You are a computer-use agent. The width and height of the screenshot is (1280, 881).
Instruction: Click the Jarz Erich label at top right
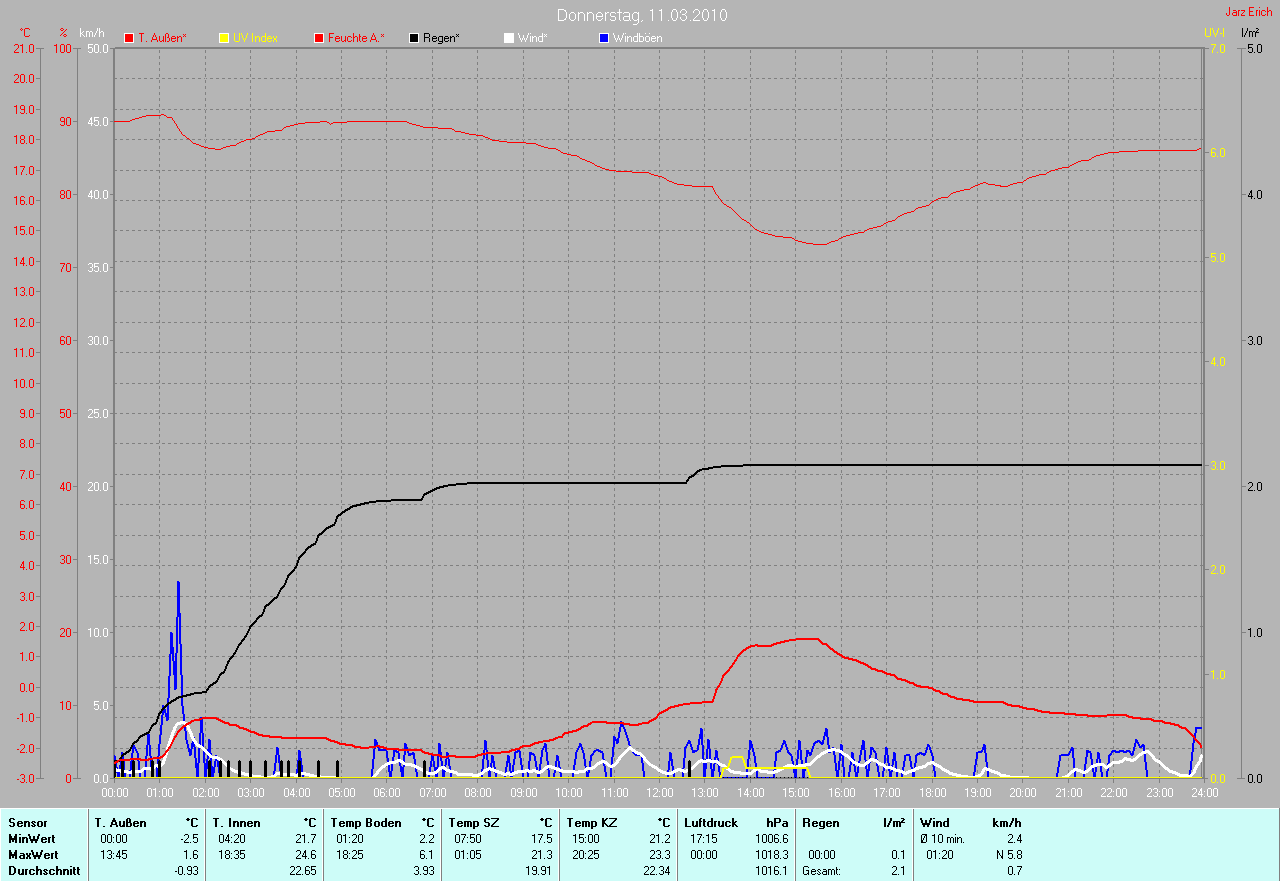(x=1250, y=12)
